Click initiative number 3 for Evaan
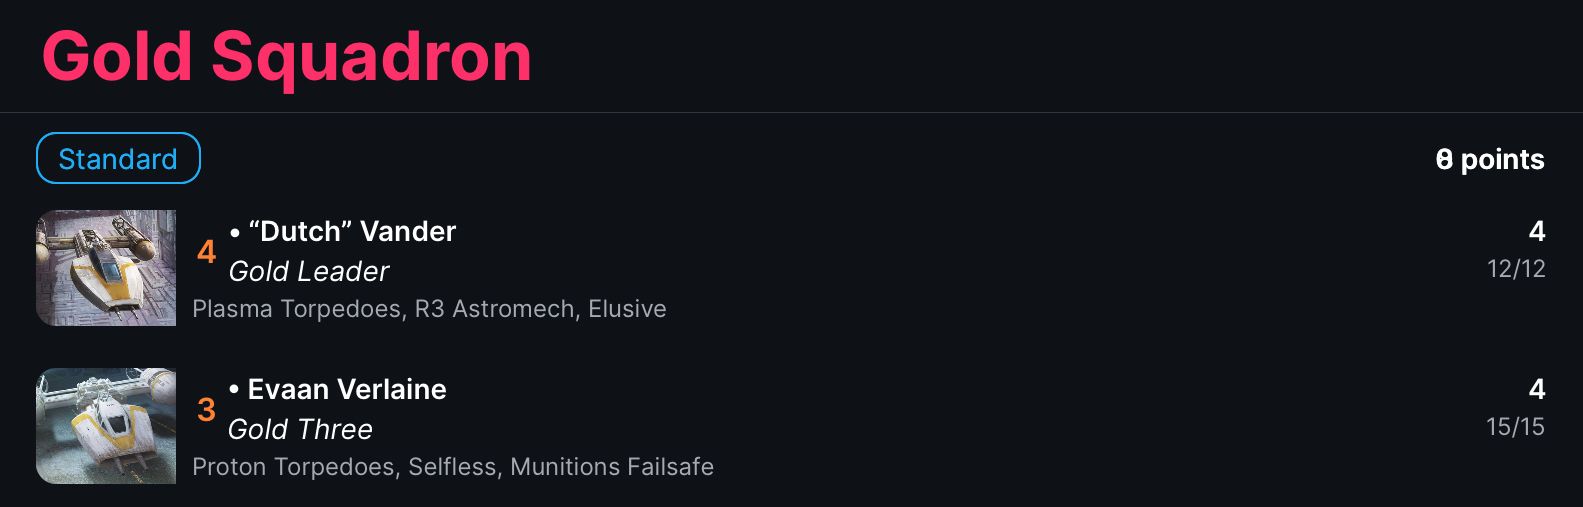The image size is (1583, 507). coord(206,409)
